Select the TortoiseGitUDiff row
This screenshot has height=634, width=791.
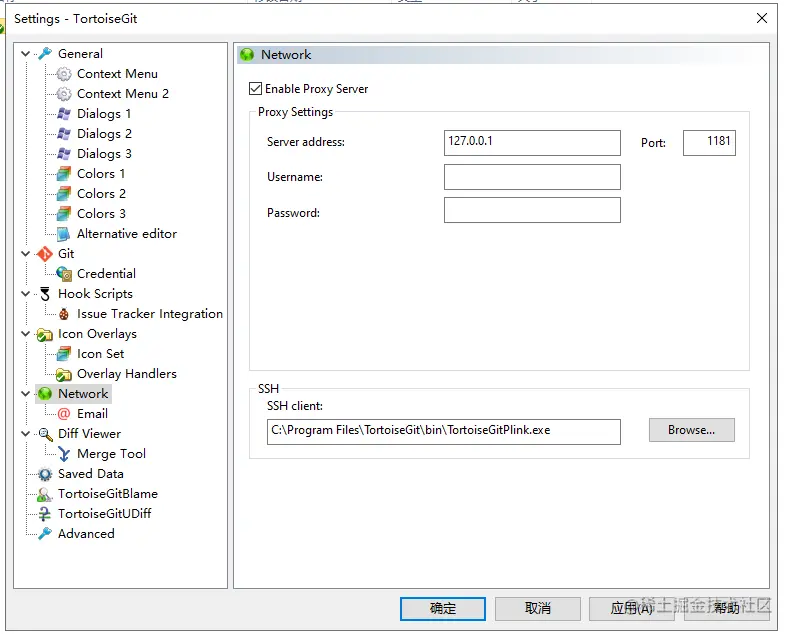coord(104,514)
